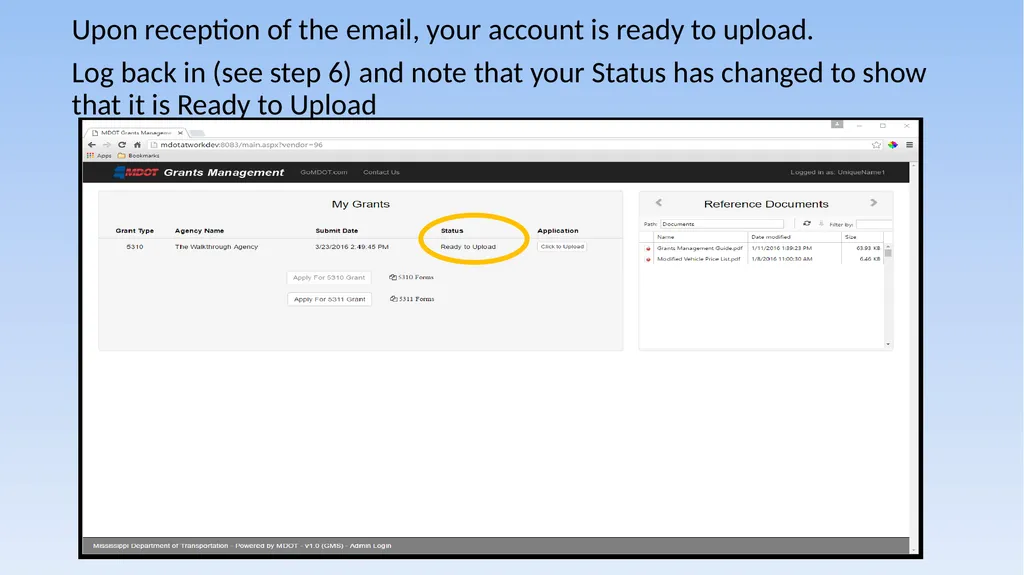This screenshot has height=575, width=1024.
Task: Click the Path field showing Documents
Action: point(722,224)
